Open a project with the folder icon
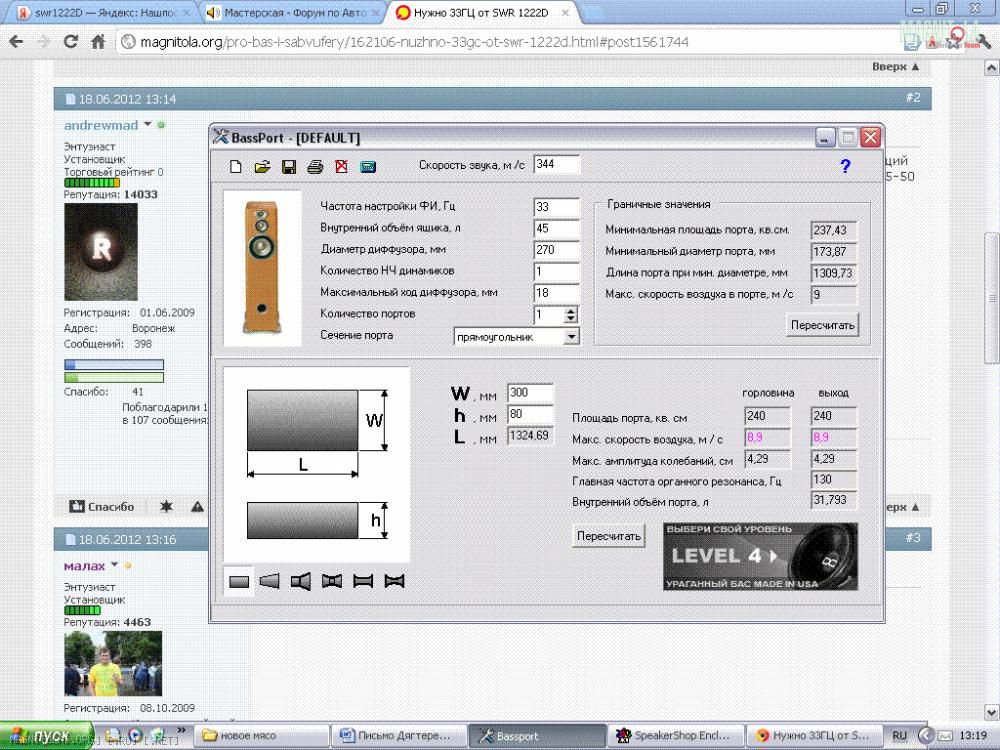The height and width of the screenshot is (750, 1000). point(262,167)
